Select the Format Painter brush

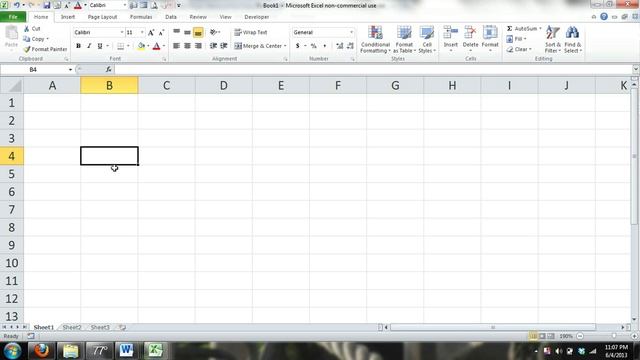[27, 49]
